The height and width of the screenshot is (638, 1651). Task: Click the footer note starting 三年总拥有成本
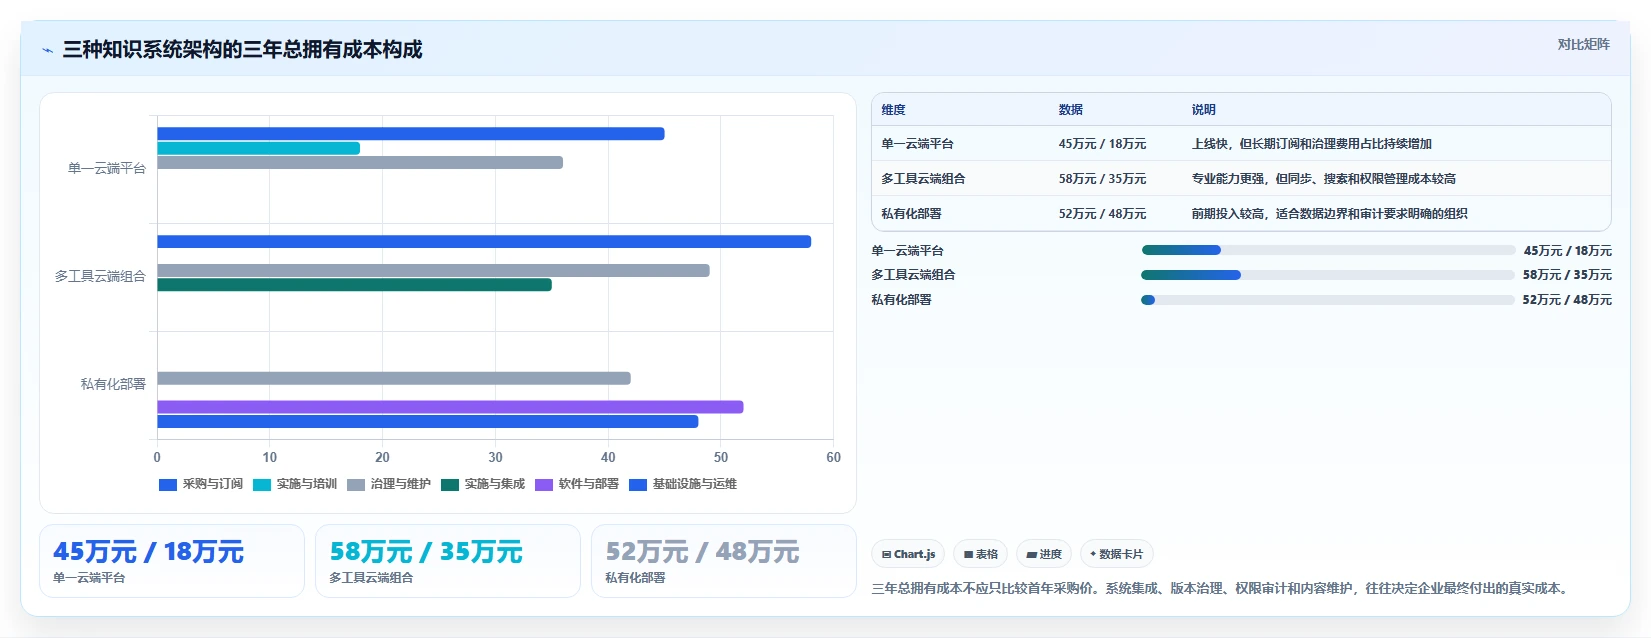coord(1221,588)
